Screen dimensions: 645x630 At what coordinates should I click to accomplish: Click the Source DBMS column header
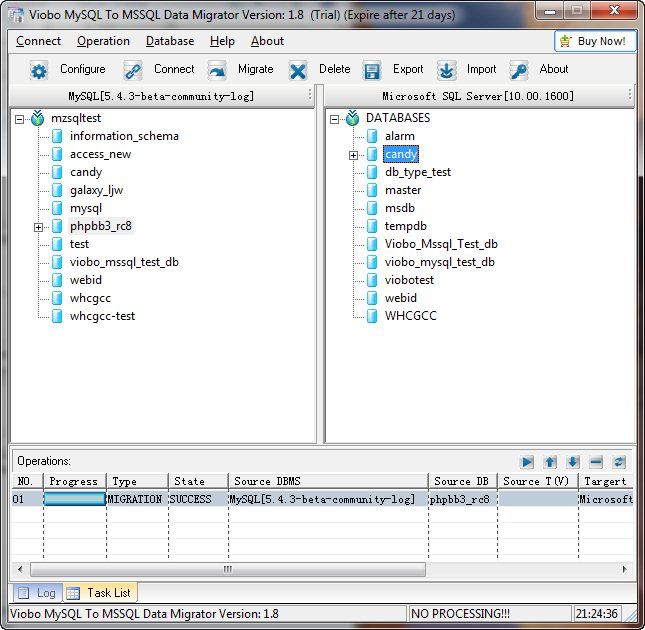(x=328, y=481)
